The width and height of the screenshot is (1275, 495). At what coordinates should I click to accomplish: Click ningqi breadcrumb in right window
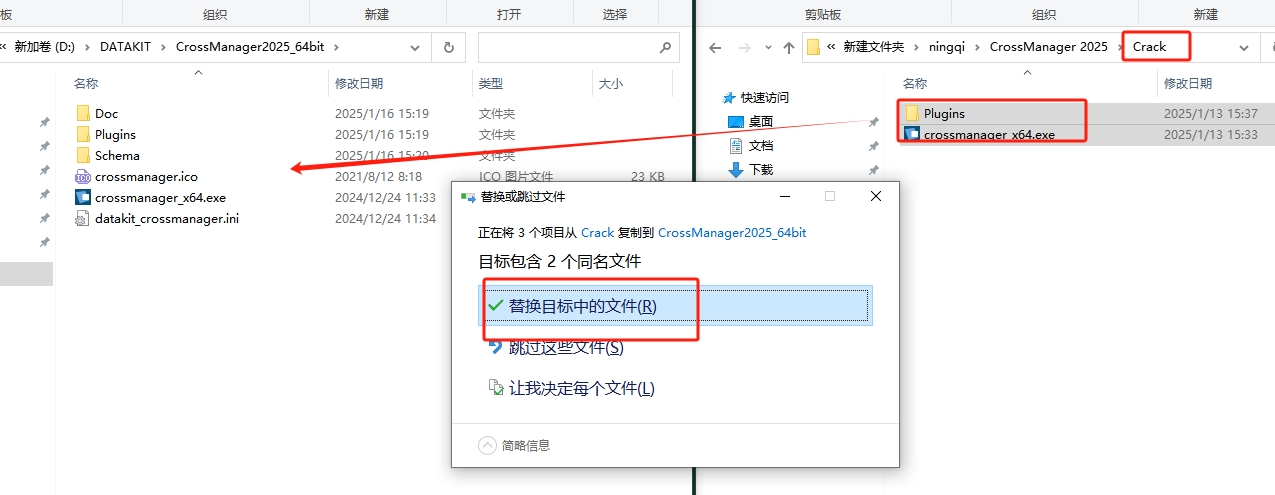[x=948, y=47]
